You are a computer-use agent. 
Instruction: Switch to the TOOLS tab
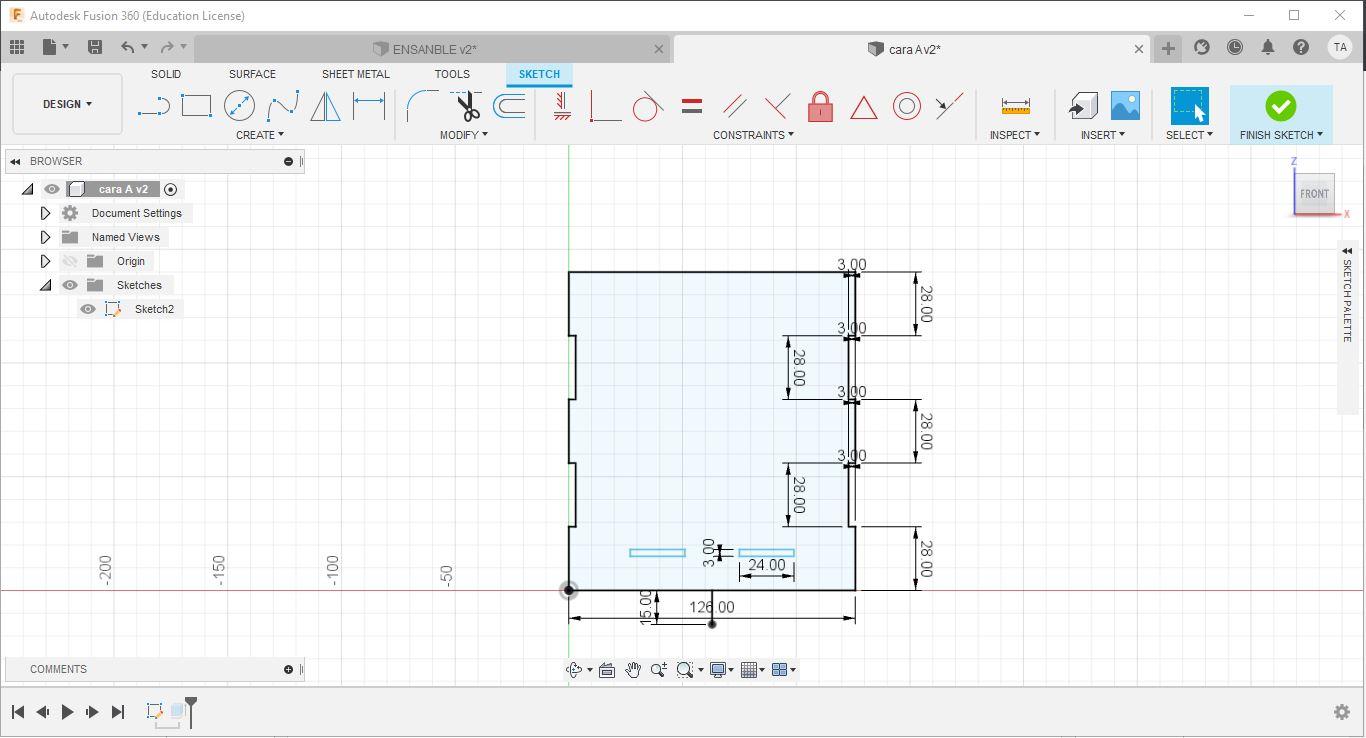pyautogui.click(x=452, y=74)
